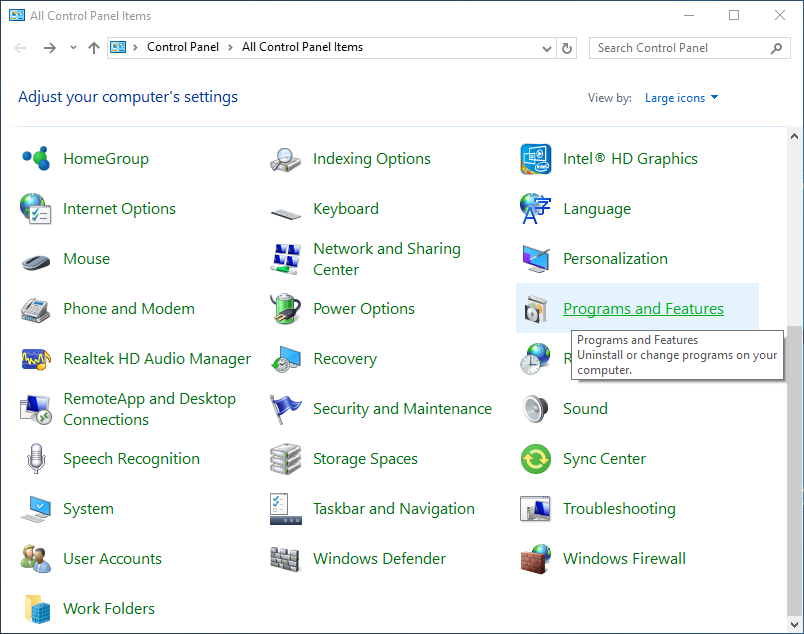Image resolution: width=804 pixels, height=634 pixels.
Task: Click RemoteApp and Desktop Connections icon
Action: (35, 409)
